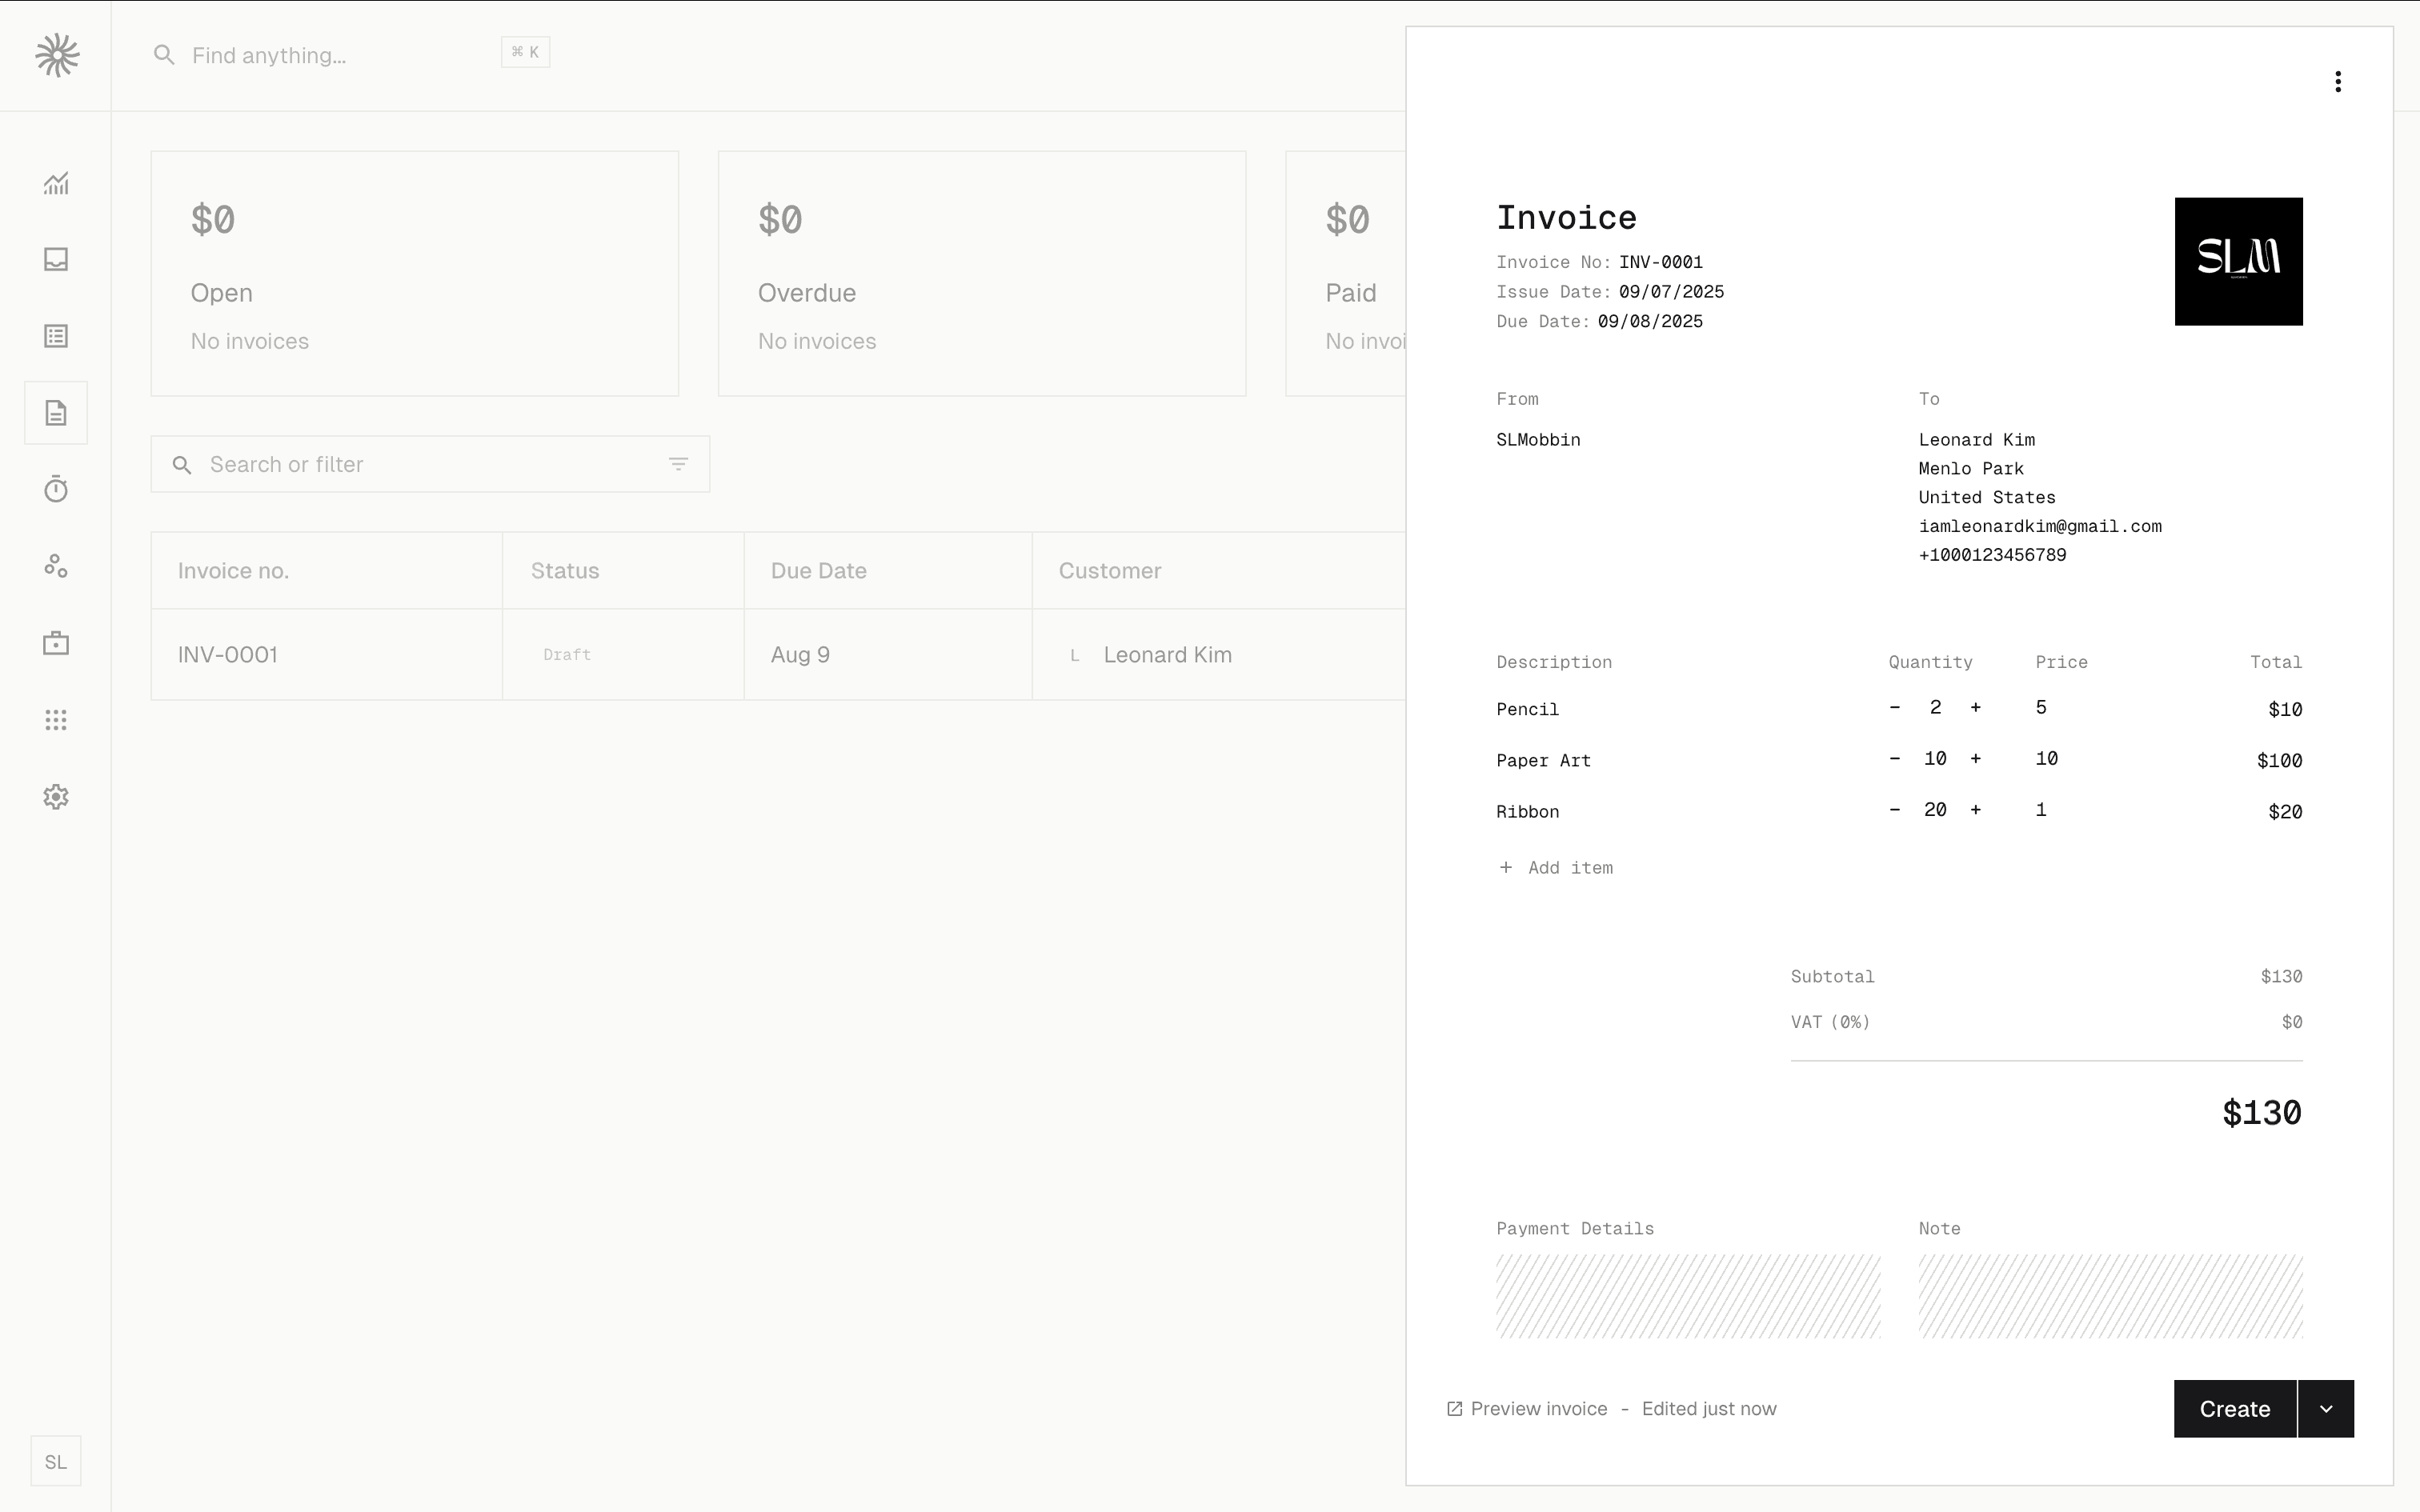Image resolution: width=2420 pixels, height=1512 pixels.
Task: Open the three-dot invoice options menu
Action: coord(2337,82)
